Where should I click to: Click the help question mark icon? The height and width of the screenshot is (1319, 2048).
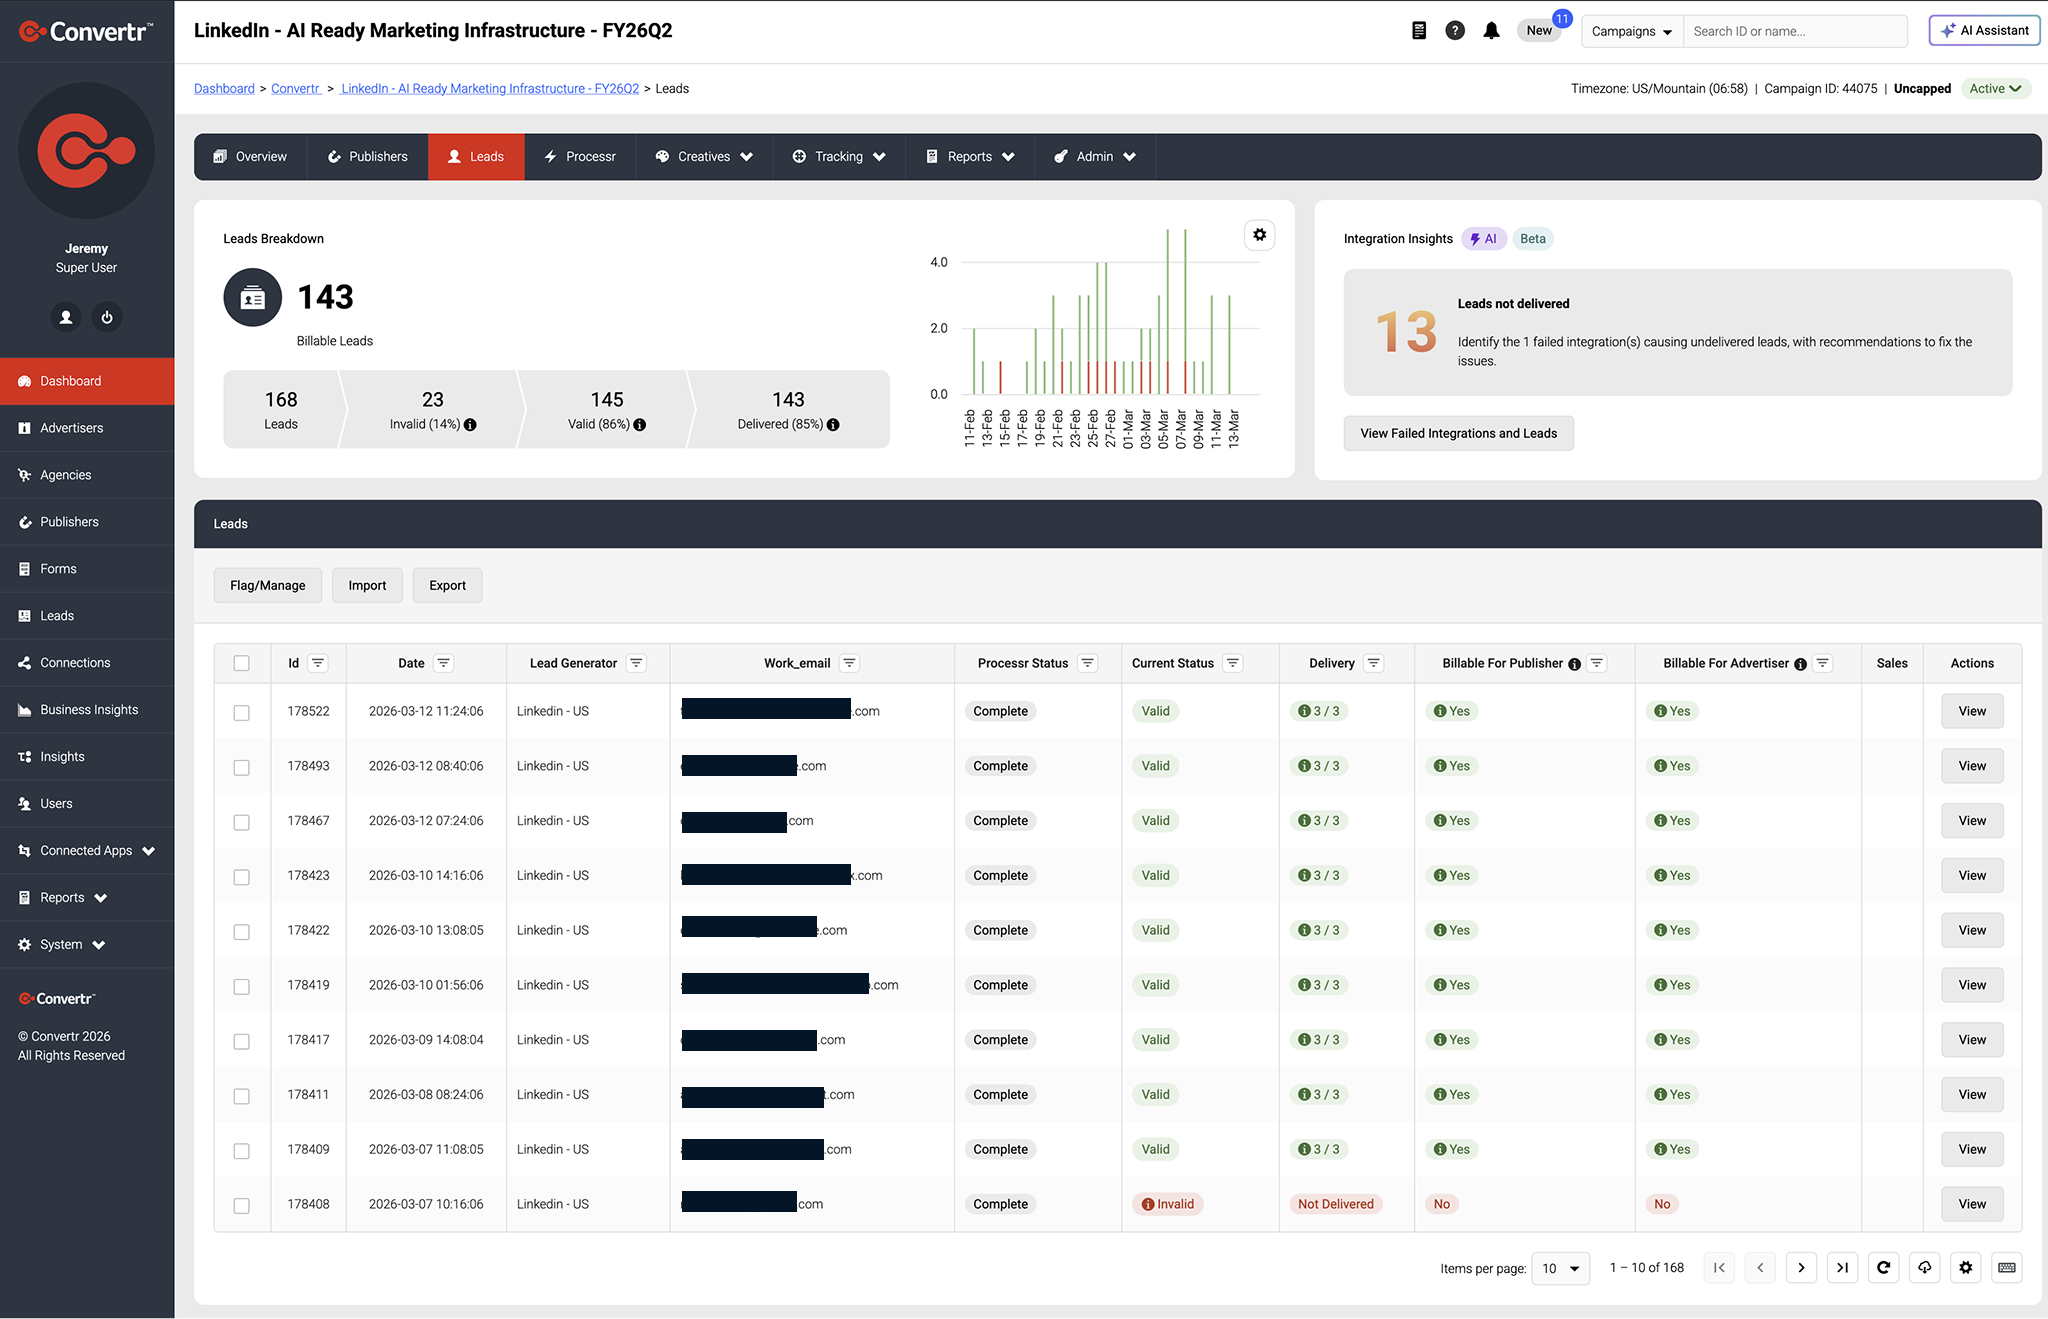[x=1455, y=31]
